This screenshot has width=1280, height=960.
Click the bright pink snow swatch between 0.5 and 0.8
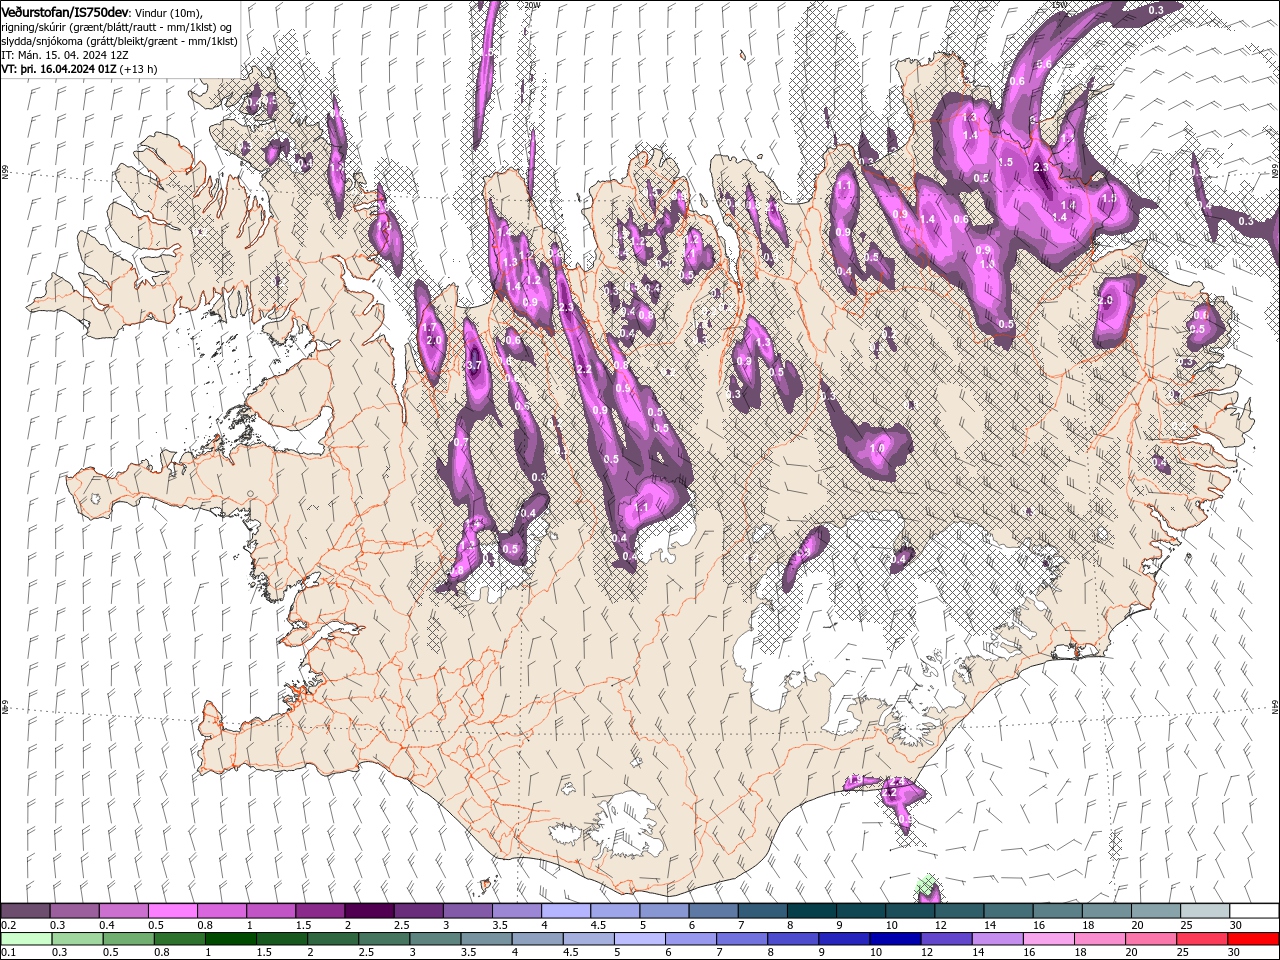coord(172,911)
